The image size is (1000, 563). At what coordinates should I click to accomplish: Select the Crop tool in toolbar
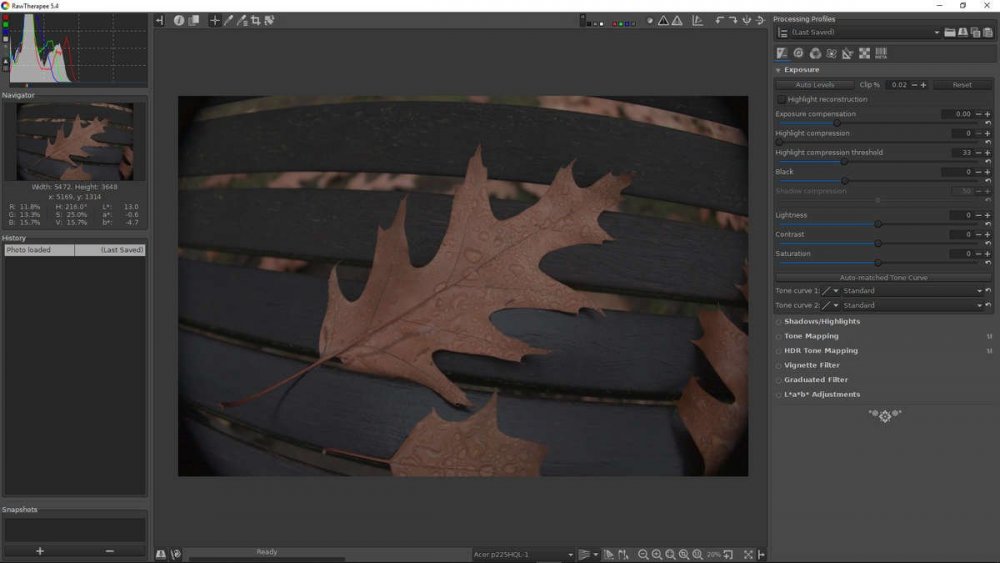coord(256,20)
